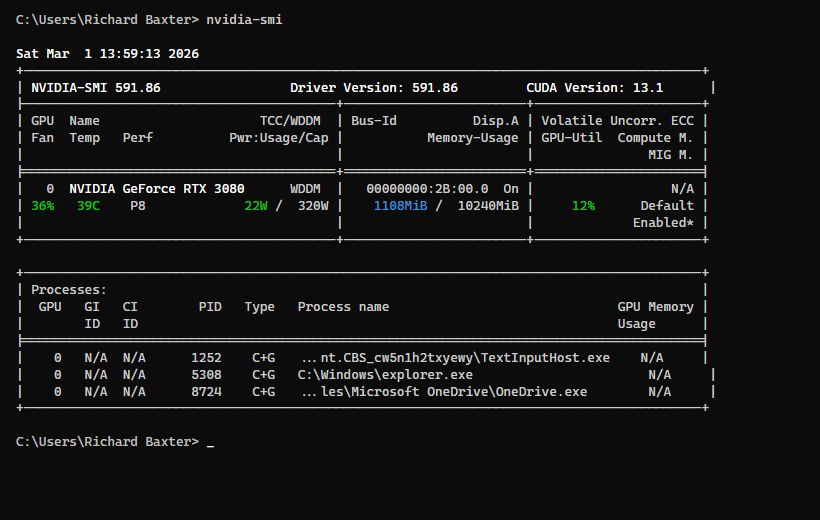Click the power cap value 320W
The width and height of the screenshot is (820, 520).
click(x=313, y=206)
